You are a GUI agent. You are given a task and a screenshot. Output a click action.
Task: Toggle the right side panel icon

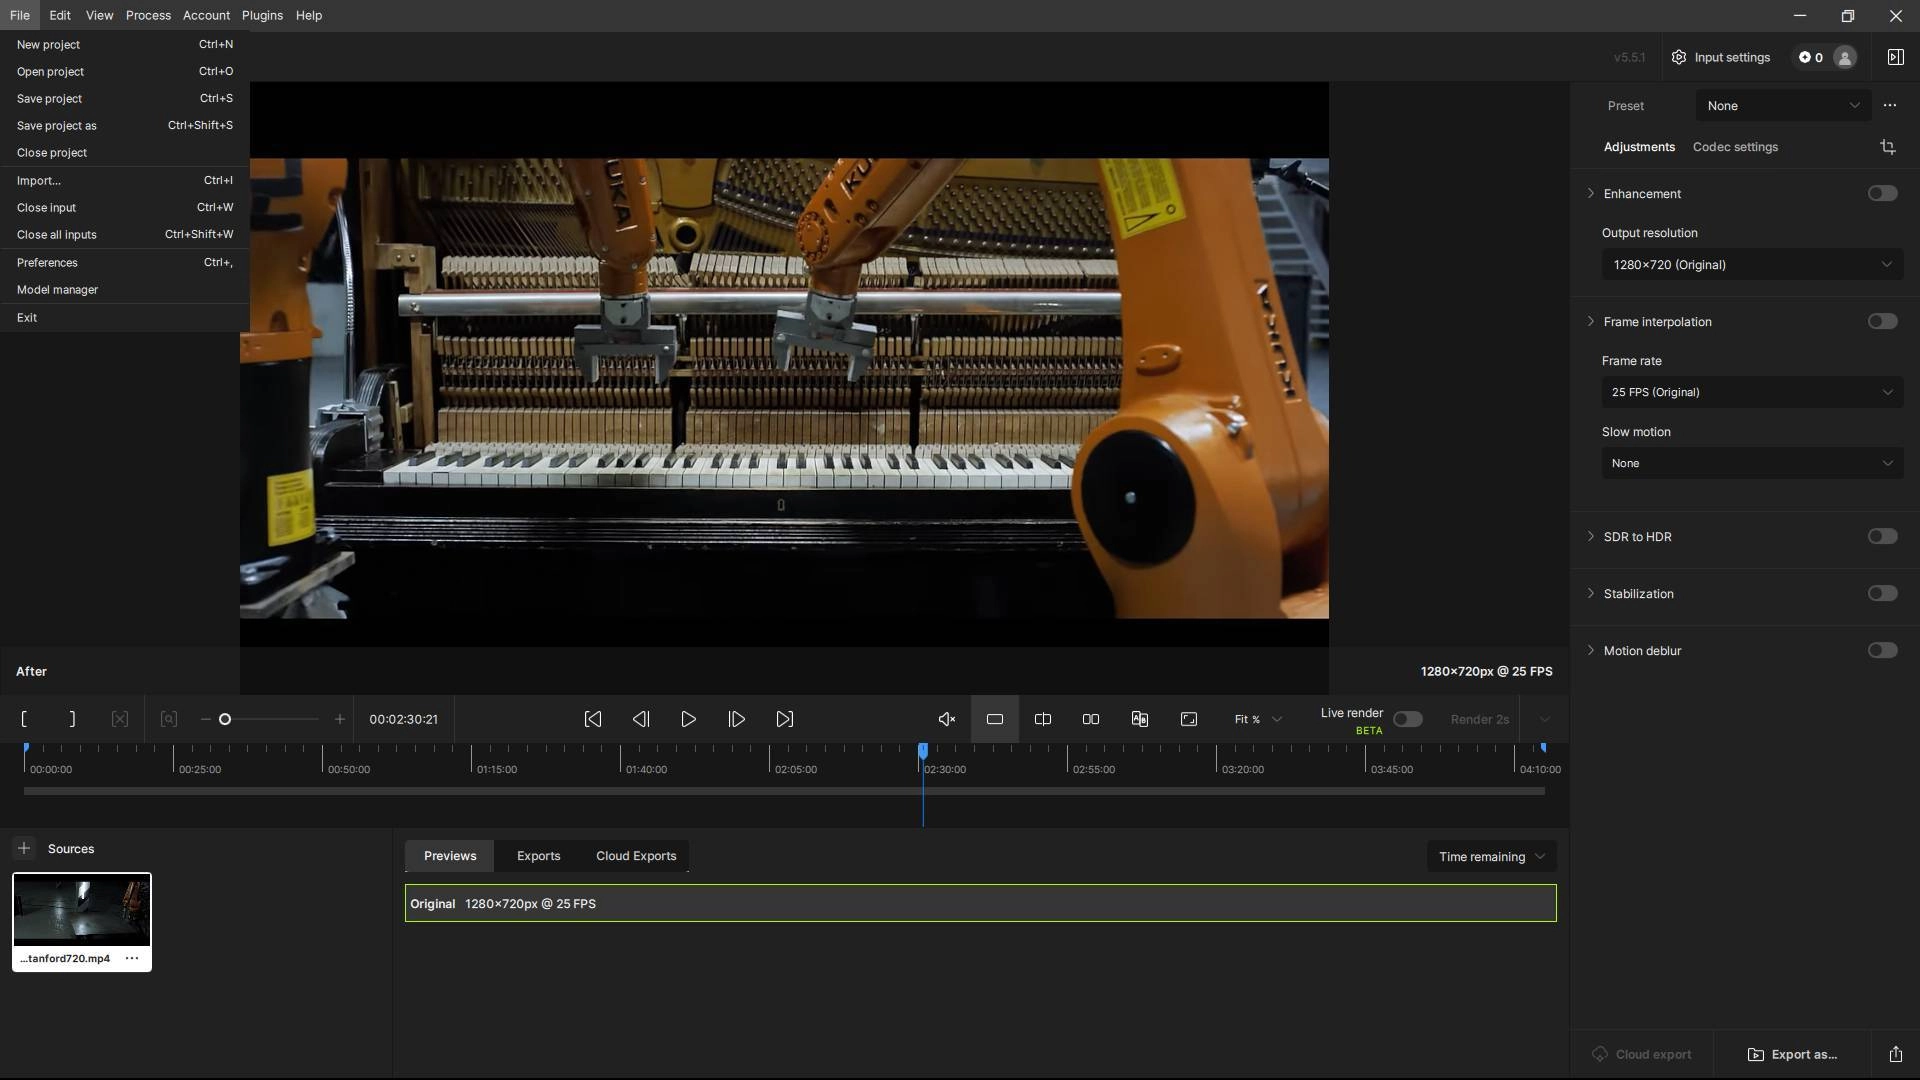1896,57
